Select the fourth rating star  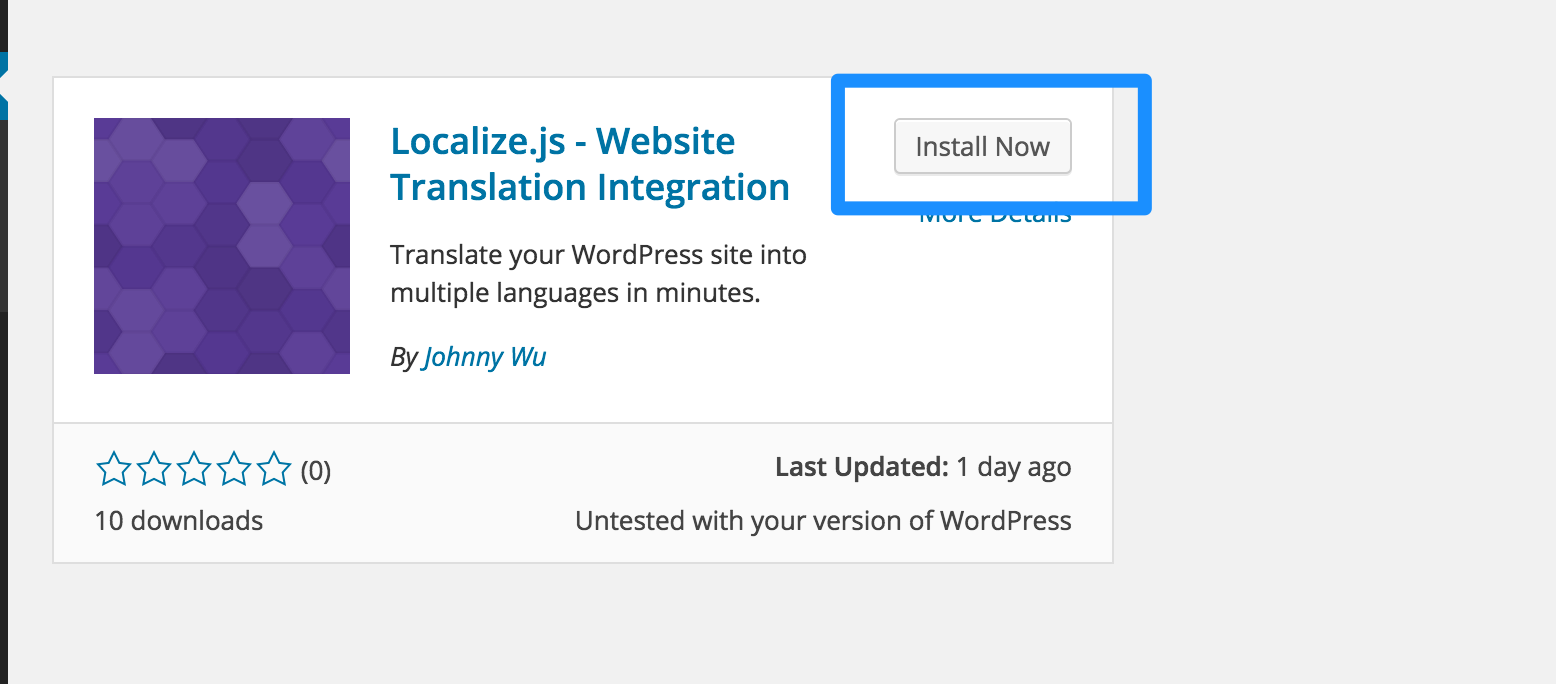tap(233, 468)
